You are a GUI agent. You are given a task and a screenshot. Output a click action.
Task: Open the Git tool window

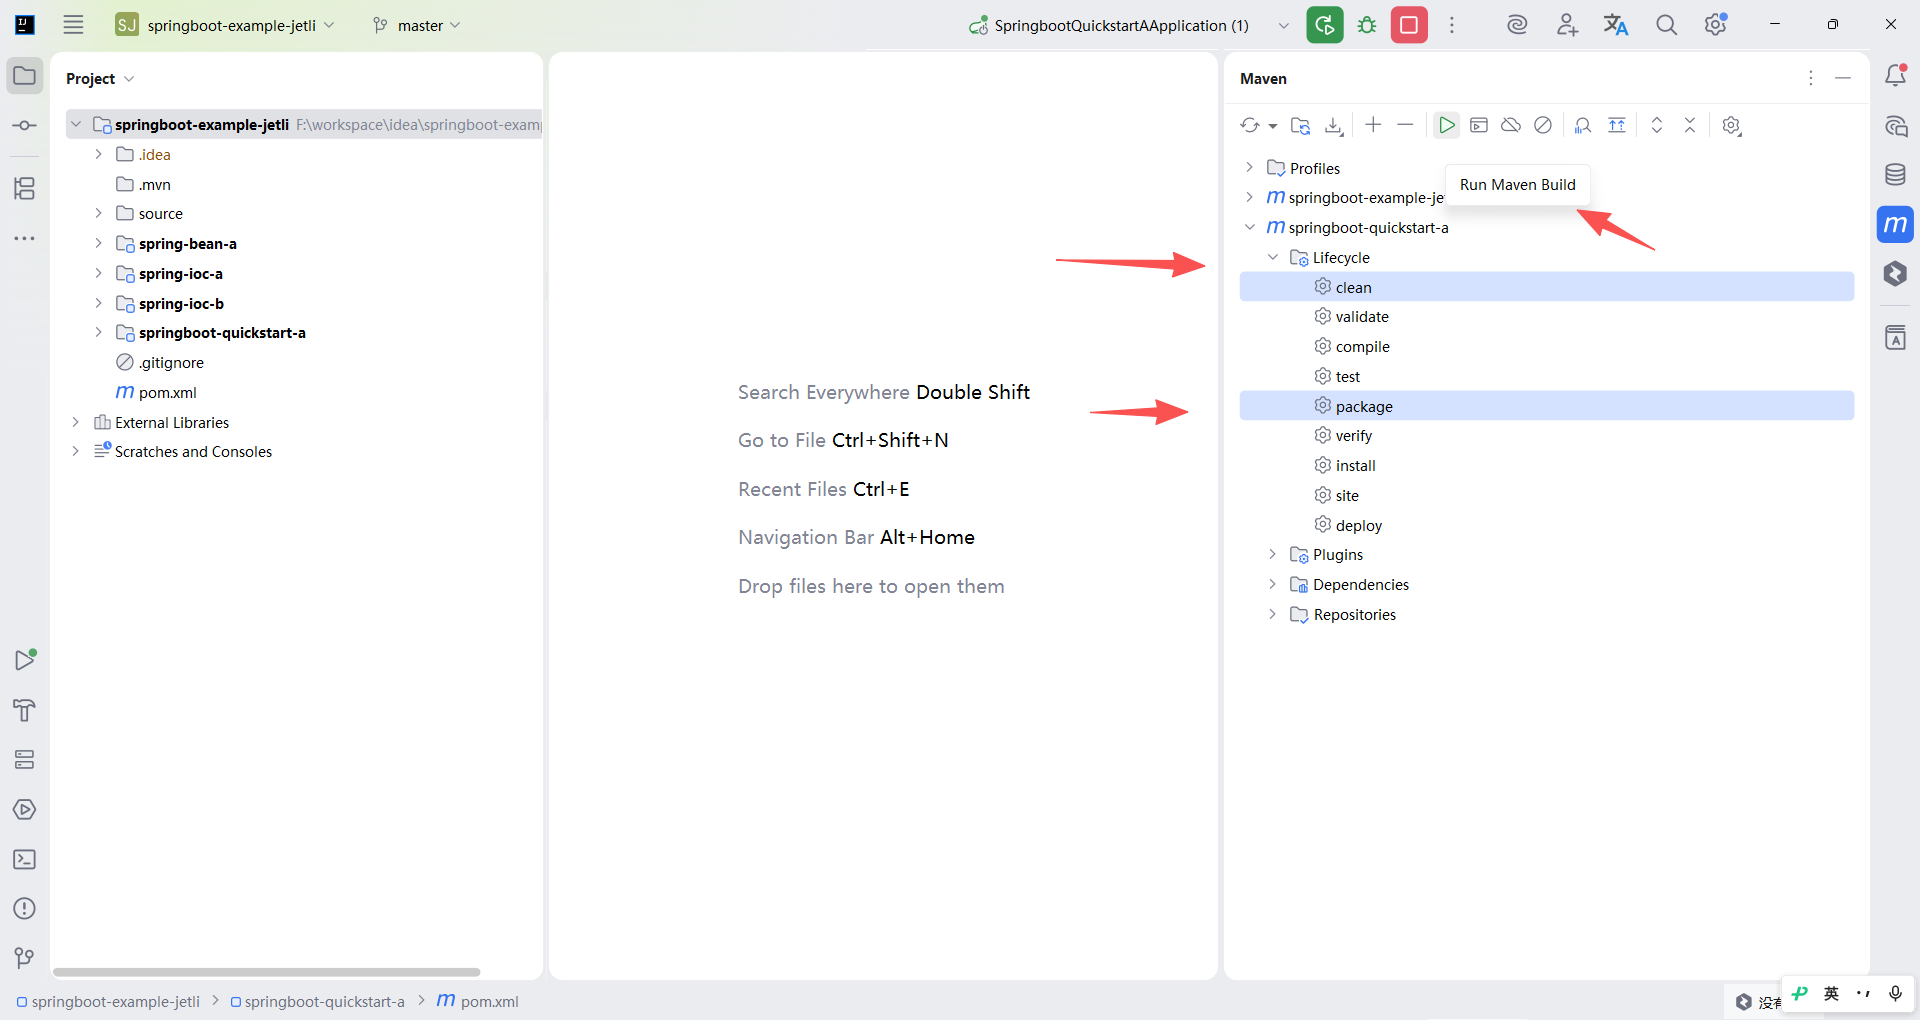click(25, 958)
